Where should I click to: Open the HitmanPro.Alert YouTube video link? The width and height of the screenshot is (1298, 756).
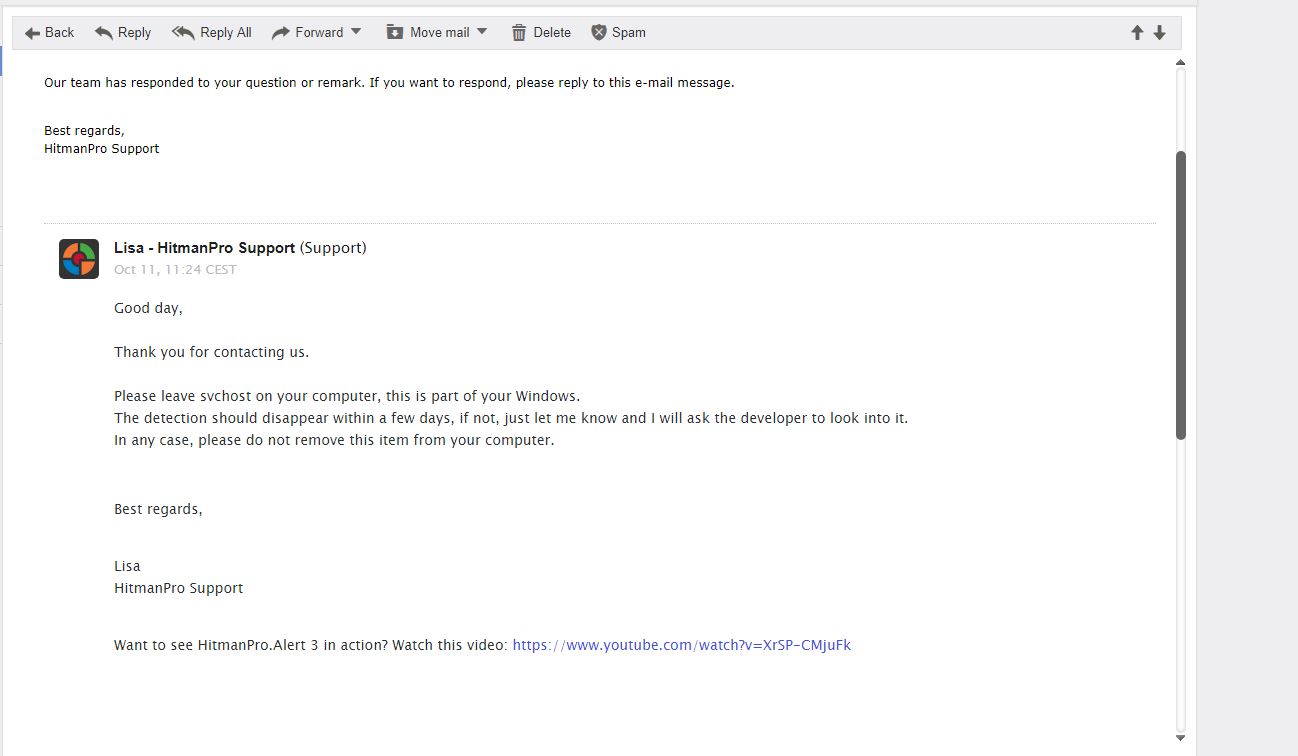point(681,645)
